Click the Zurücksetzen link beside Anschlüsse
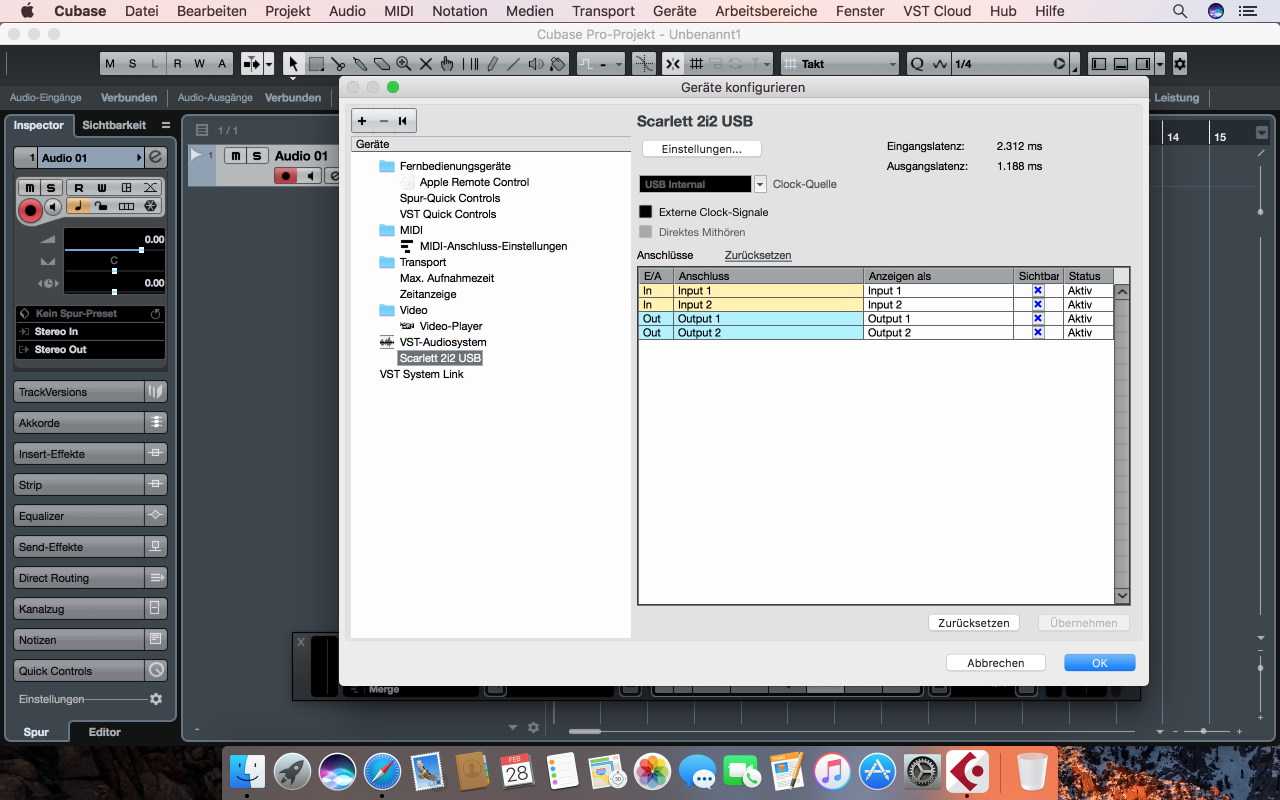This screenshot has width=1280, height=800. tap(758, 255)
